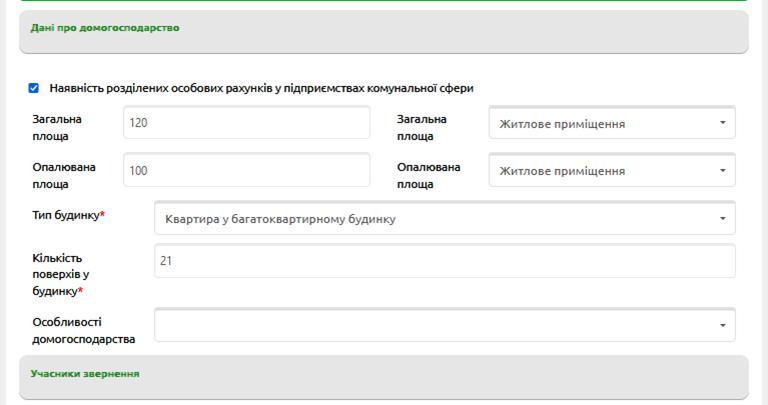Image resolution: width=768 pixels, height=405 pixels.
Task: Click the 'Наявність розділених особових рахунків' label text
Action: [x=261, y=88]
